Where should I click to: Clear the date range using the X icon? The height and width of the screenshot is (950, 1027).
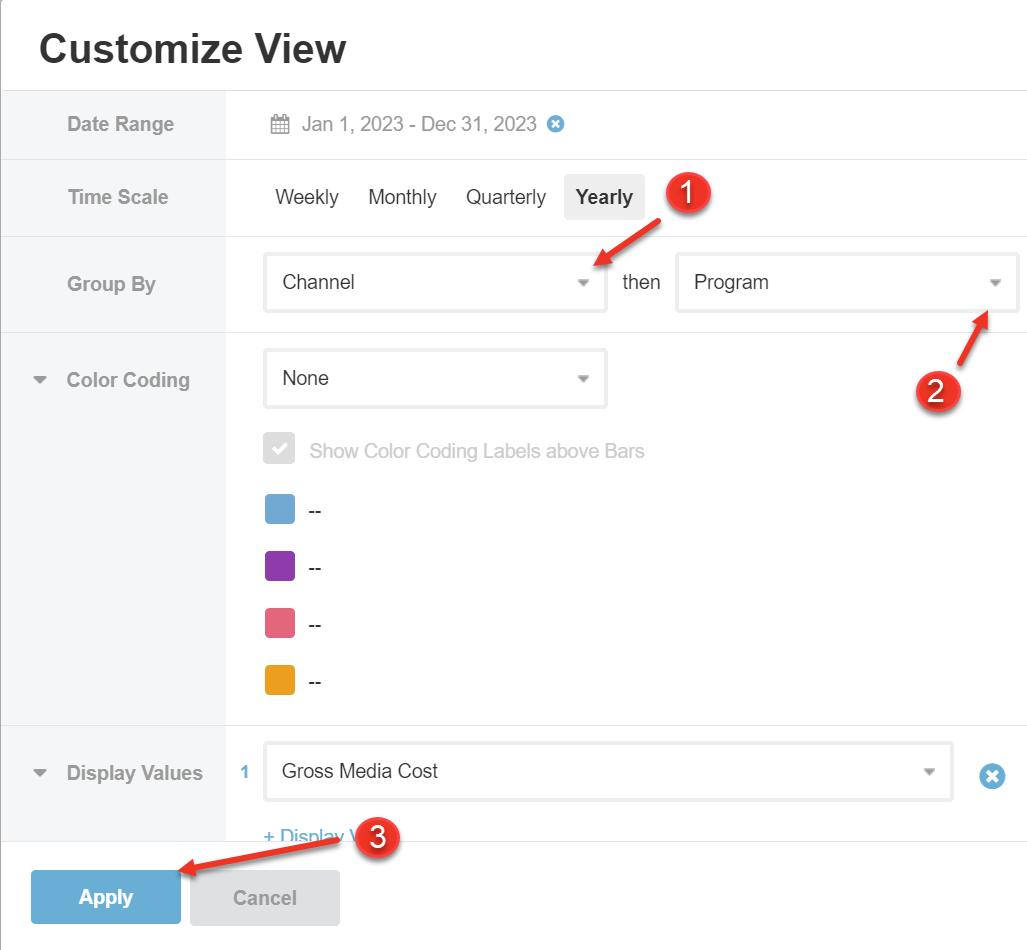click(x=555, y=123)
